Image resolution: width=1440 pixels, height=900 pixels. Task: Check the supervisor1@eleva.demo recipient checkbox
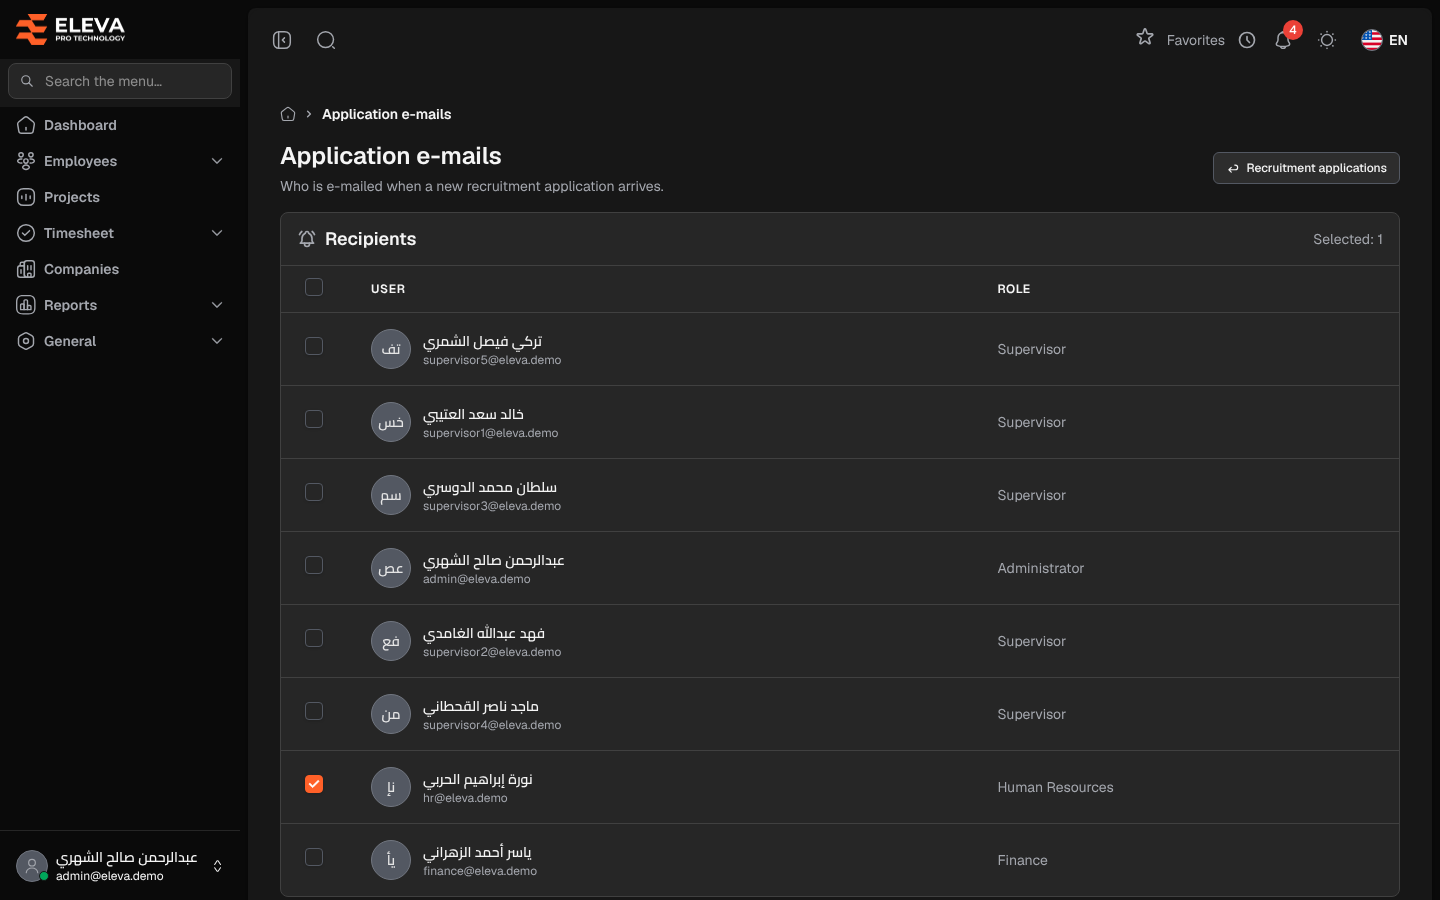point(314,419)
